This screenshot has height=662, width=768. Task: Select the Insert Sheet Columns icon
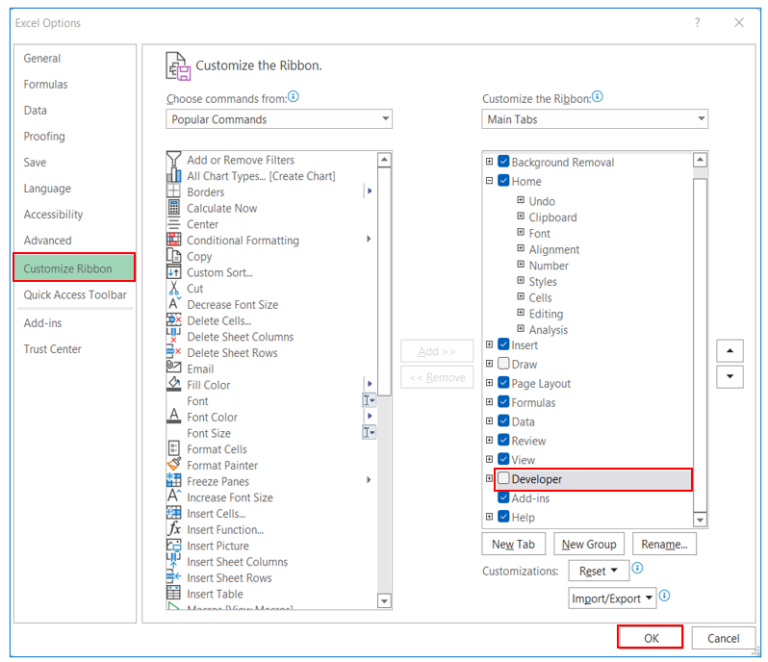click(174, 561)
